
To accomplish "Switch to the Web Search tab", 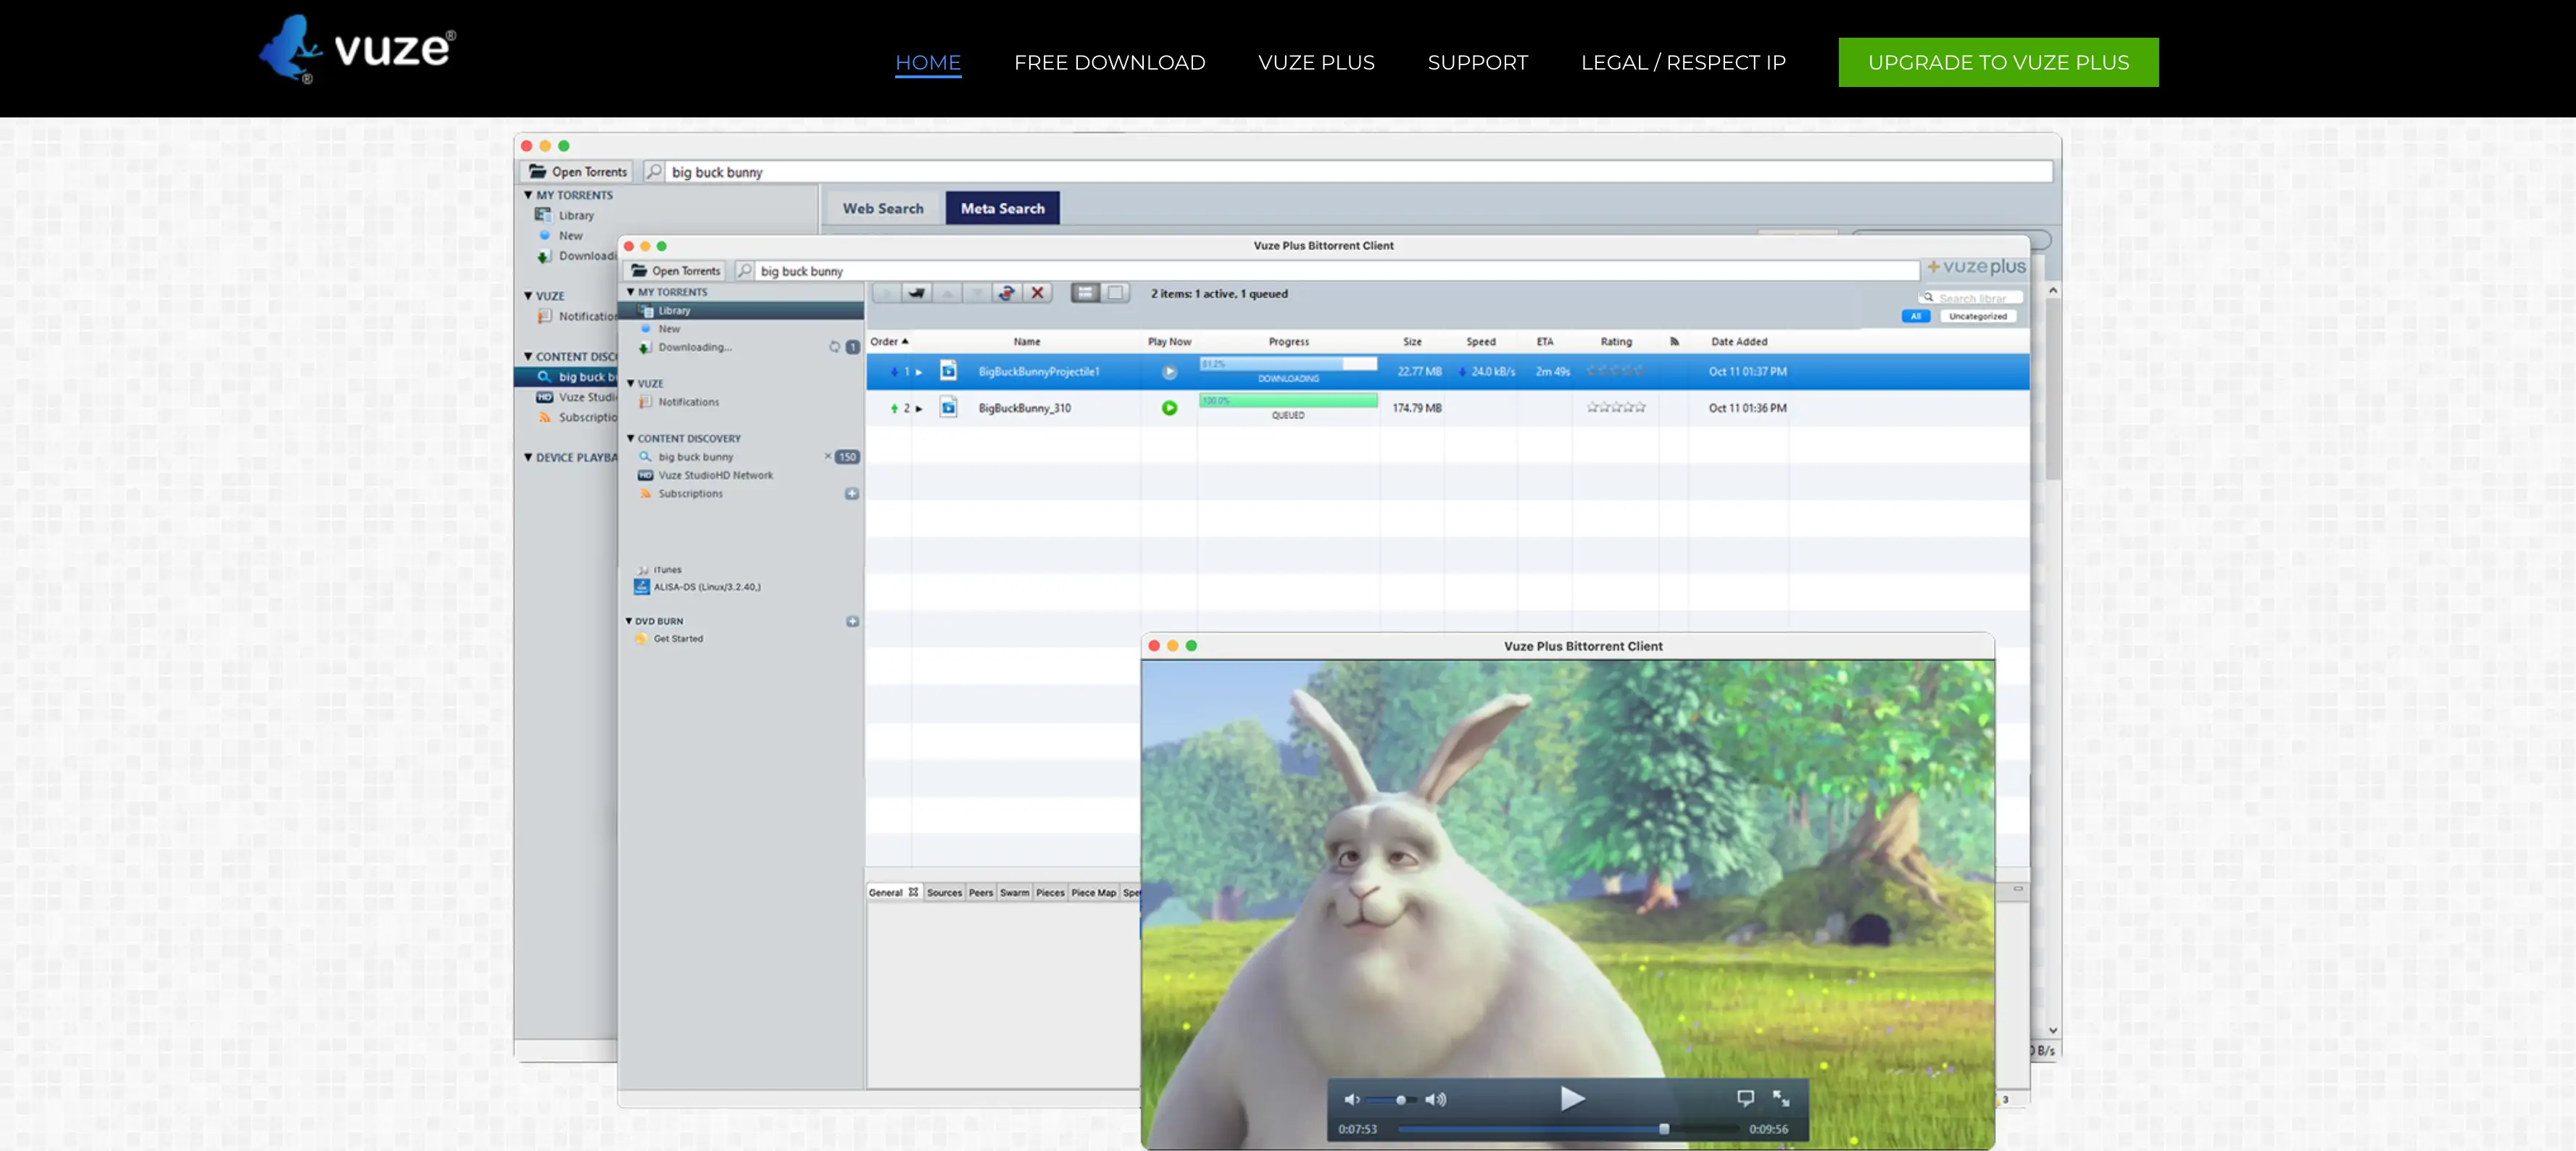I will (883, 208).
